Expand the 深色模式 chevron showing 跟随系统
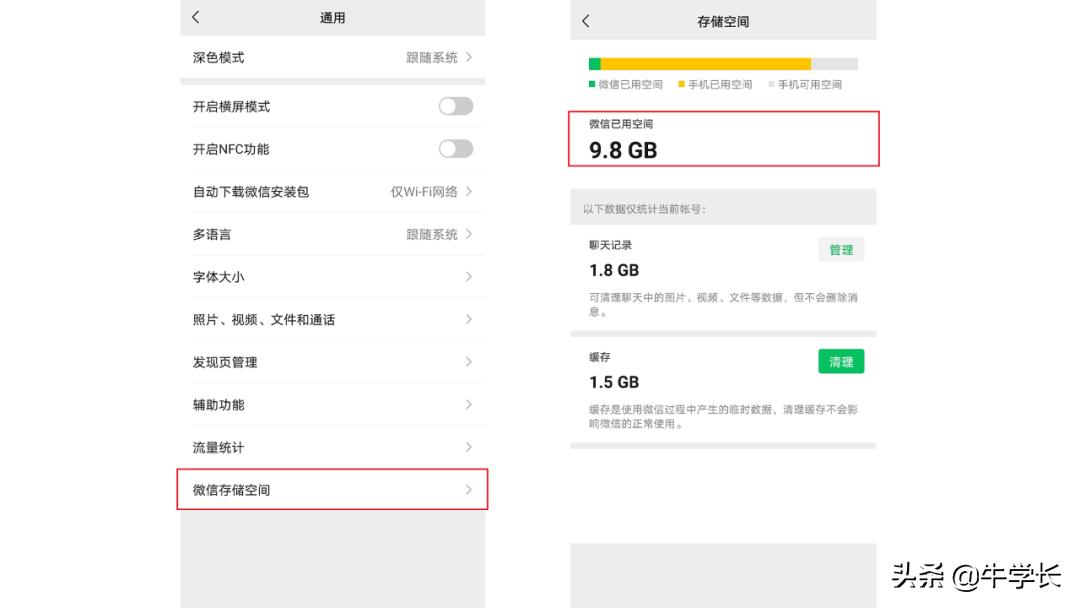The width and height of the screenshot is (1080, 608). point(470,57)
